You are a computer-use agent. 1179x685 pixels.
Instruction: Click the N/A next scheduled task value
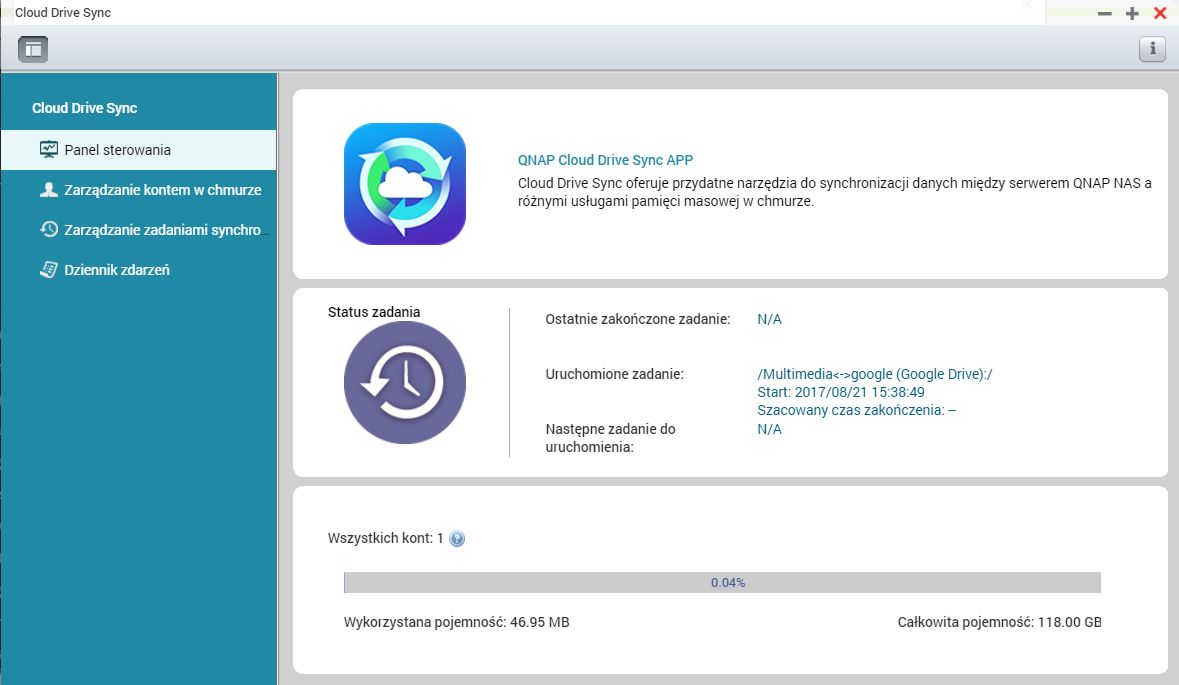(769, 429)
